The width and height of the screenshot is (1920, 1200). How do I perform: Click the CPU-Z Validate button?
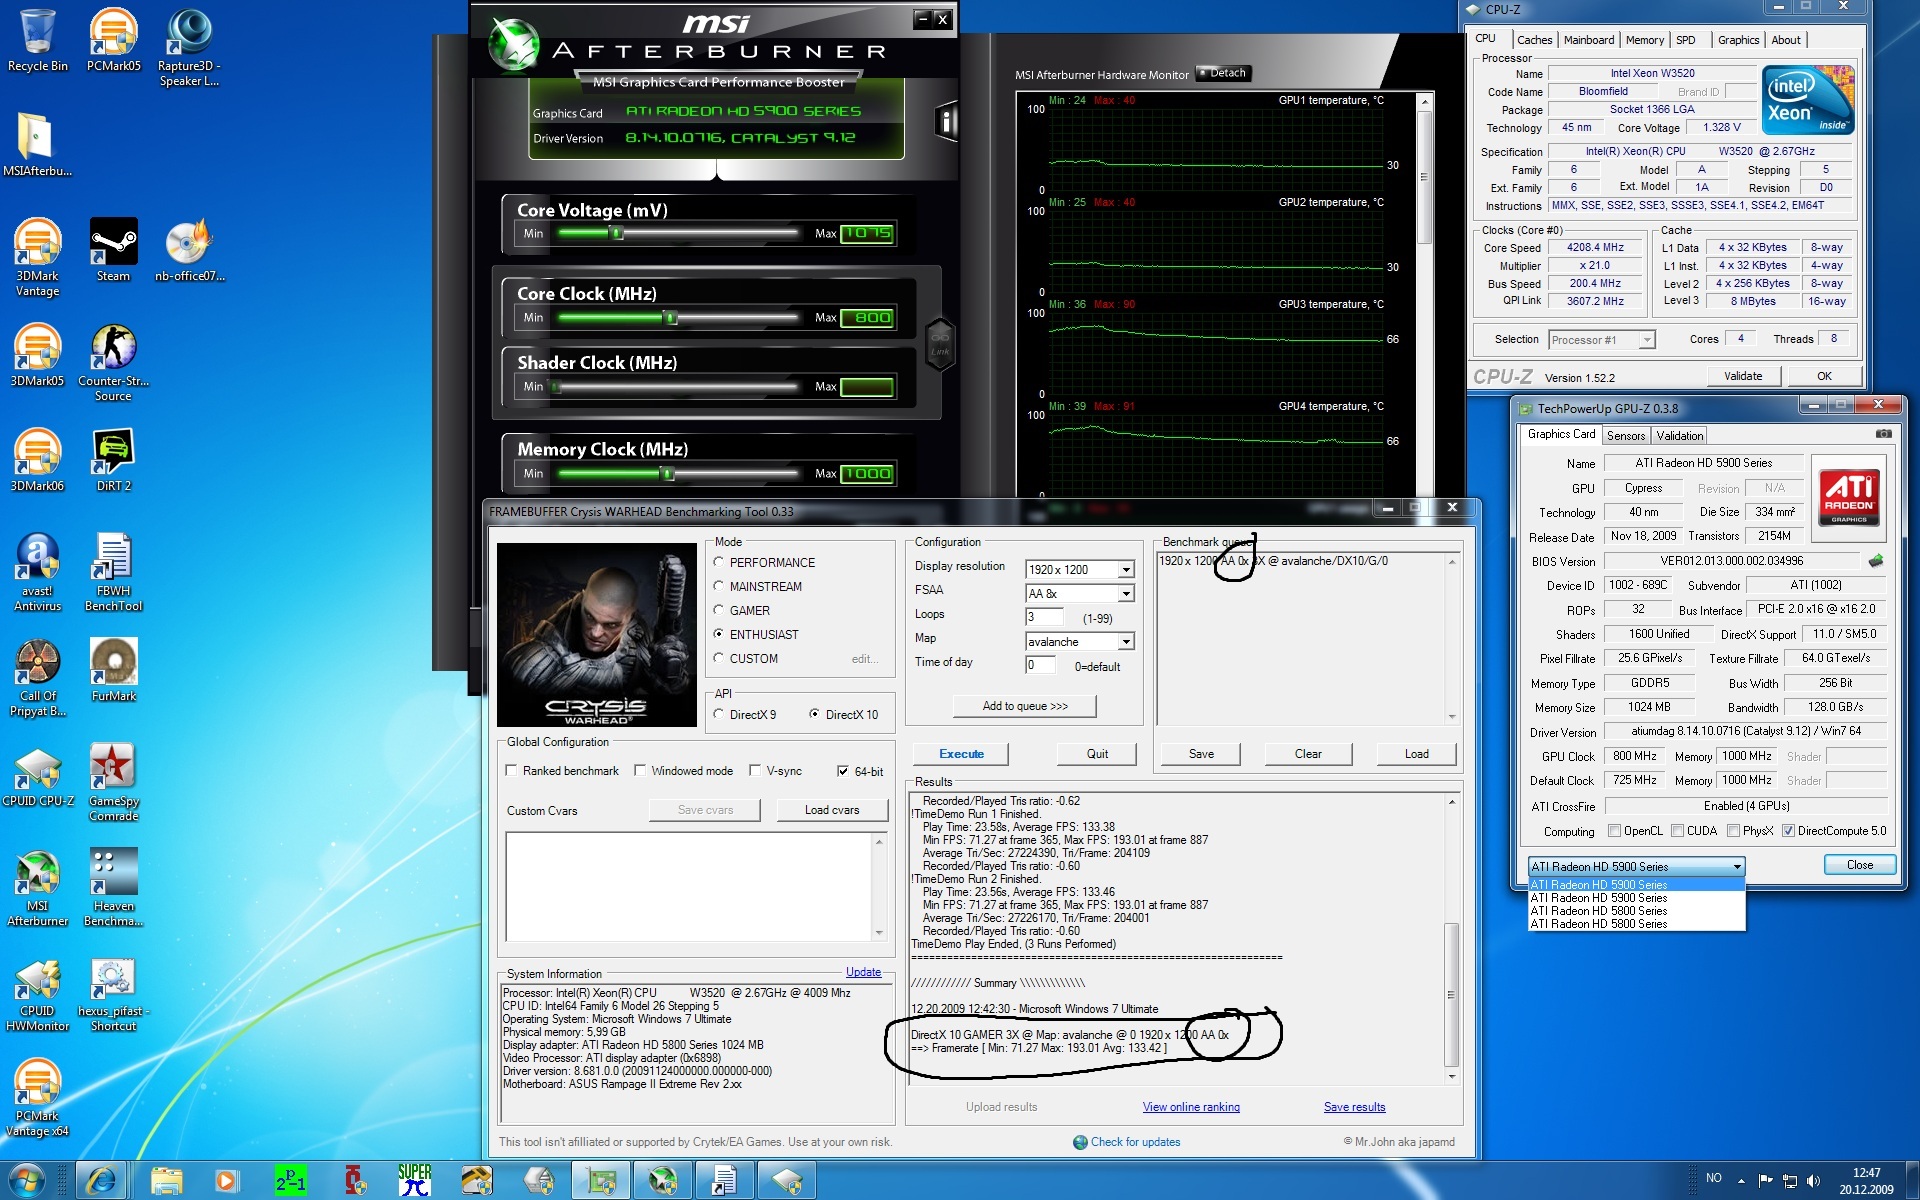[x=1743, y=376]
